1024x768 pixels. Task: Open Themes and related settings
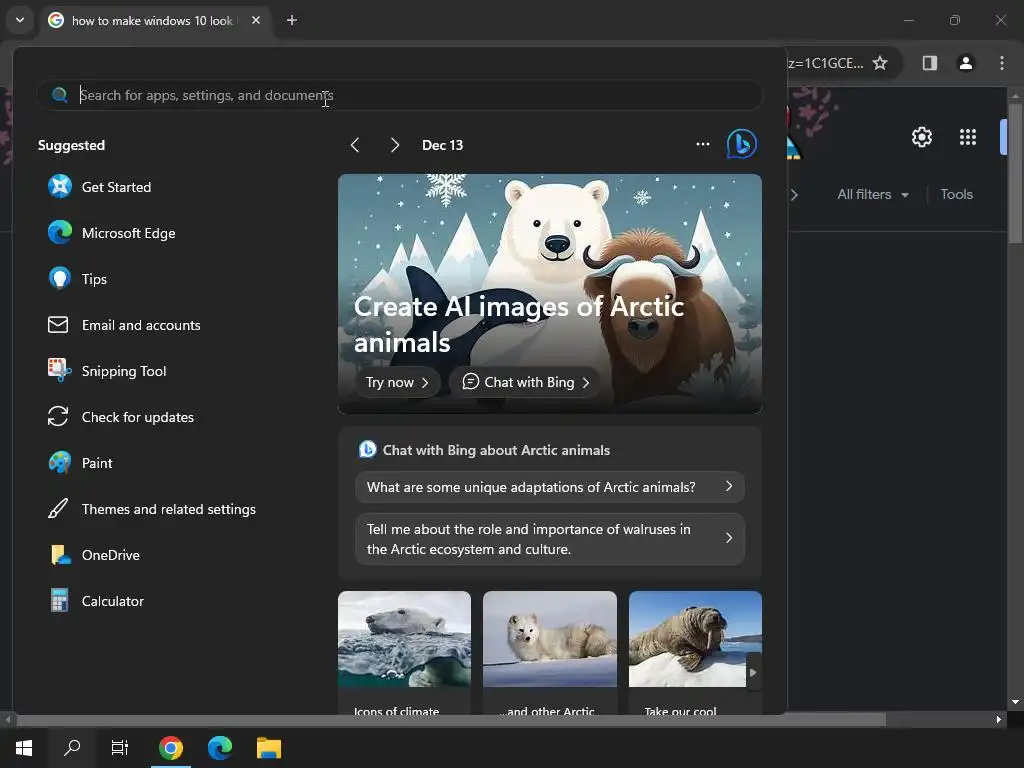point(152,509)
